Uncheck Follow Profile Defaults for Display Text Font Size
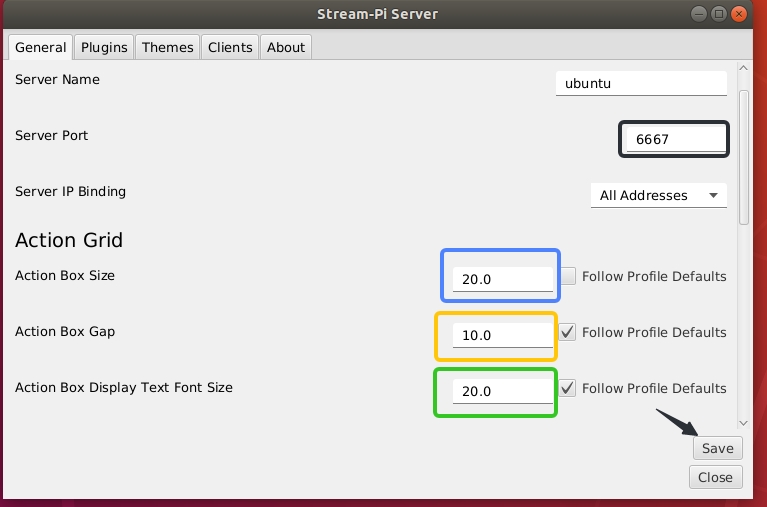The height and width of the screenshot is (507, 767). coord(567,389)
